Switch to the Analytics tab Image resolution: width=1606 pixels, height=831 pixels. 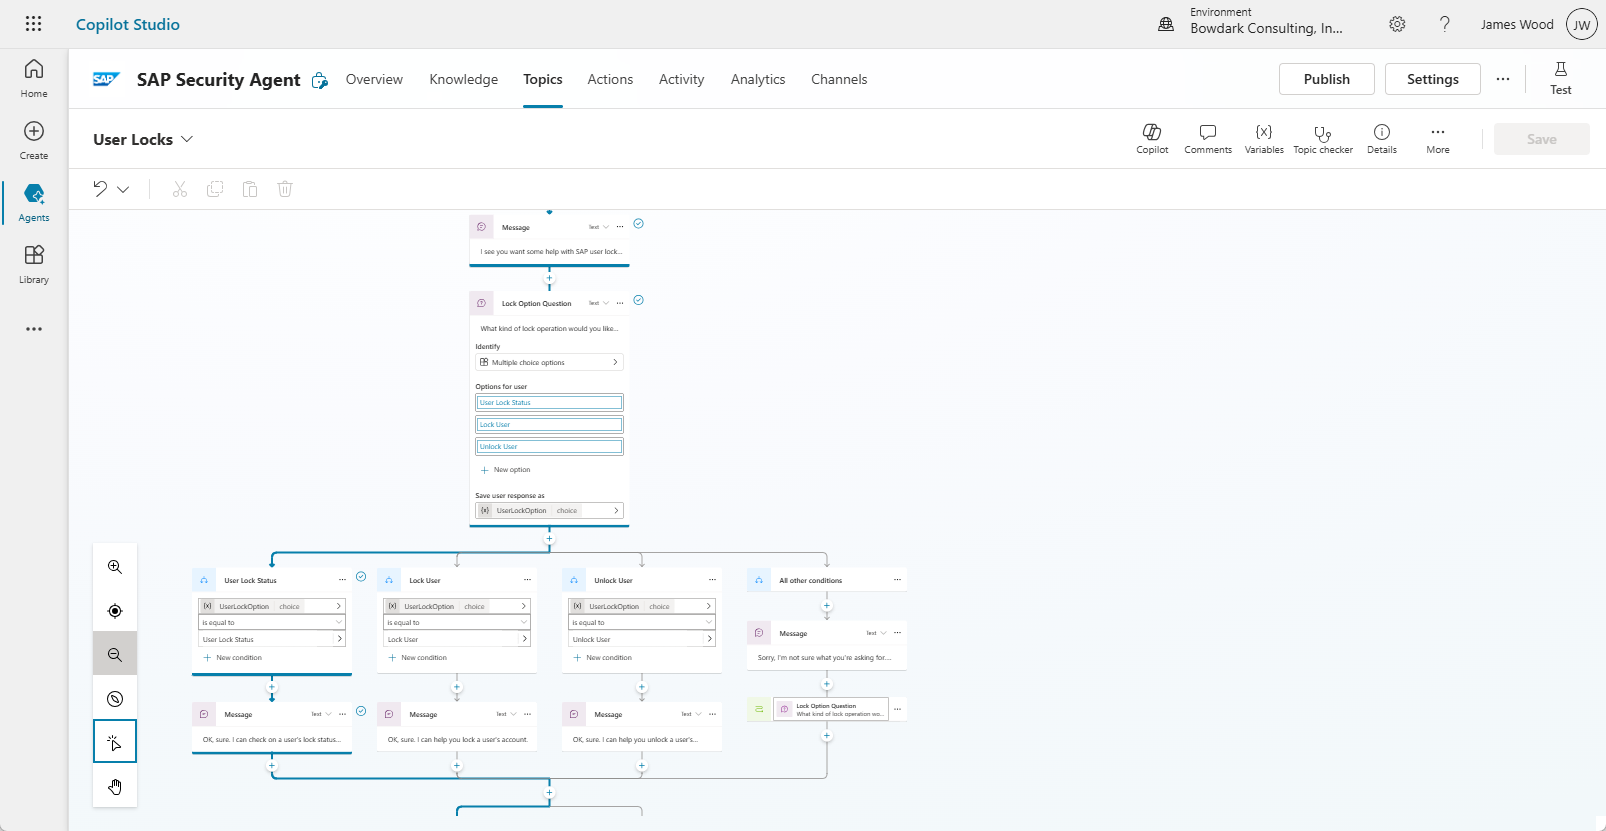758,79
